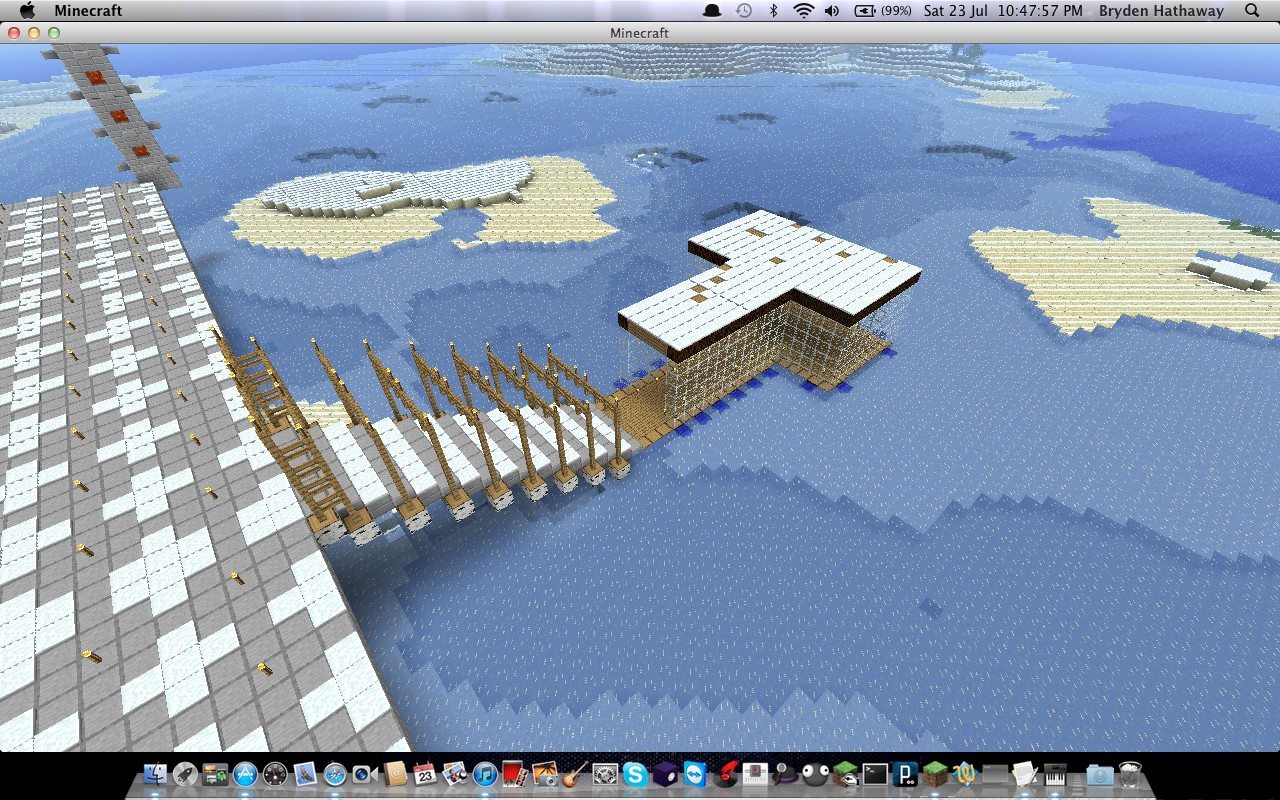Adjust the Volume control in the menu bar
This screenshot has width=1280, height=800.
(x=833, y=11)
